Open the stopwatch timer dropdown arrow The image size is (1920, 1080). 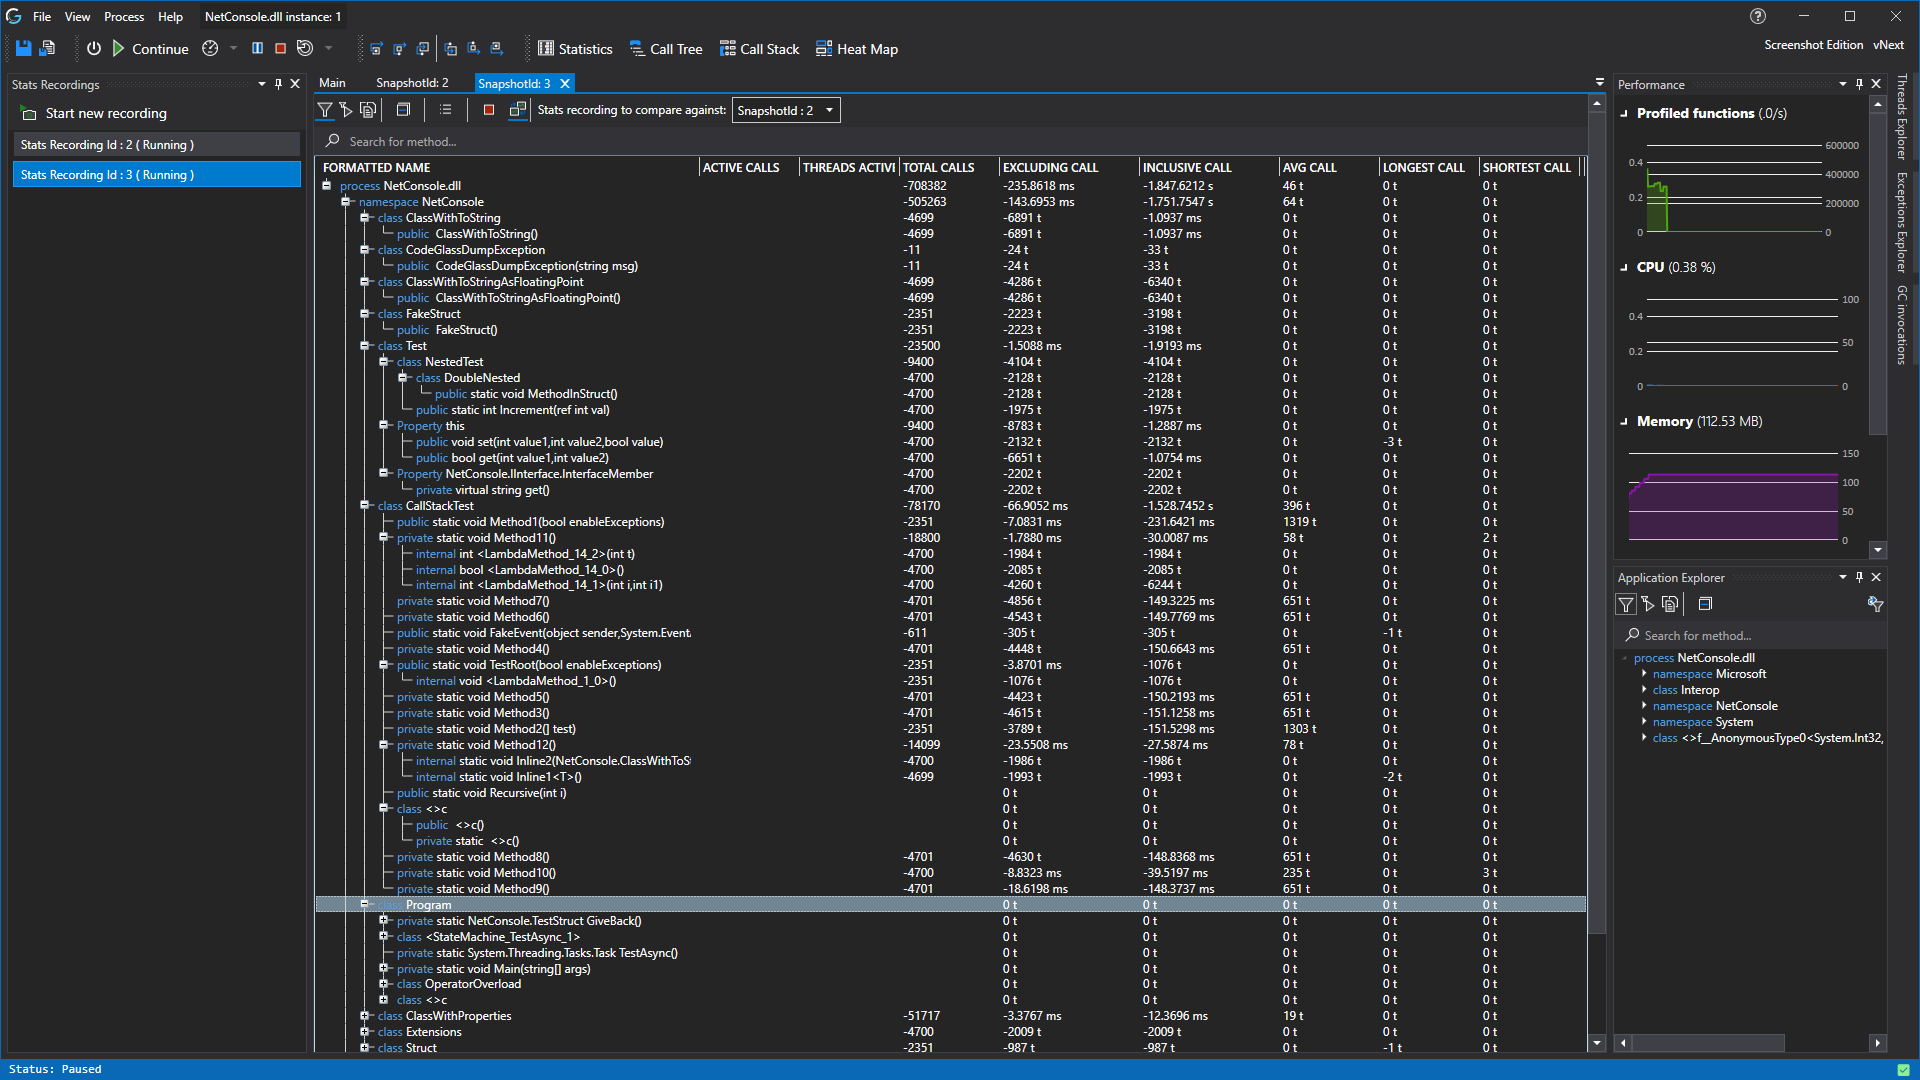pyautogui.click(x=233, y=48)
